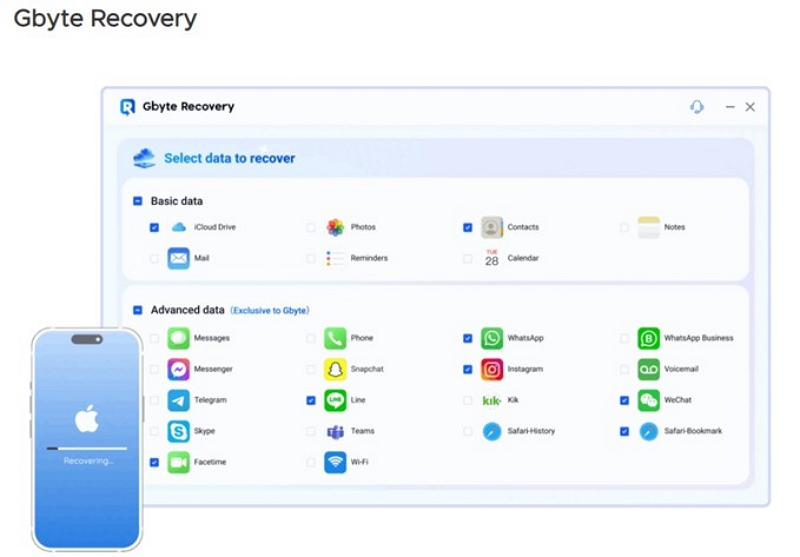This screenshot has width=800, height=557.
Task: Uncheck the Contacts checkbox
Action: coord(467,227)
